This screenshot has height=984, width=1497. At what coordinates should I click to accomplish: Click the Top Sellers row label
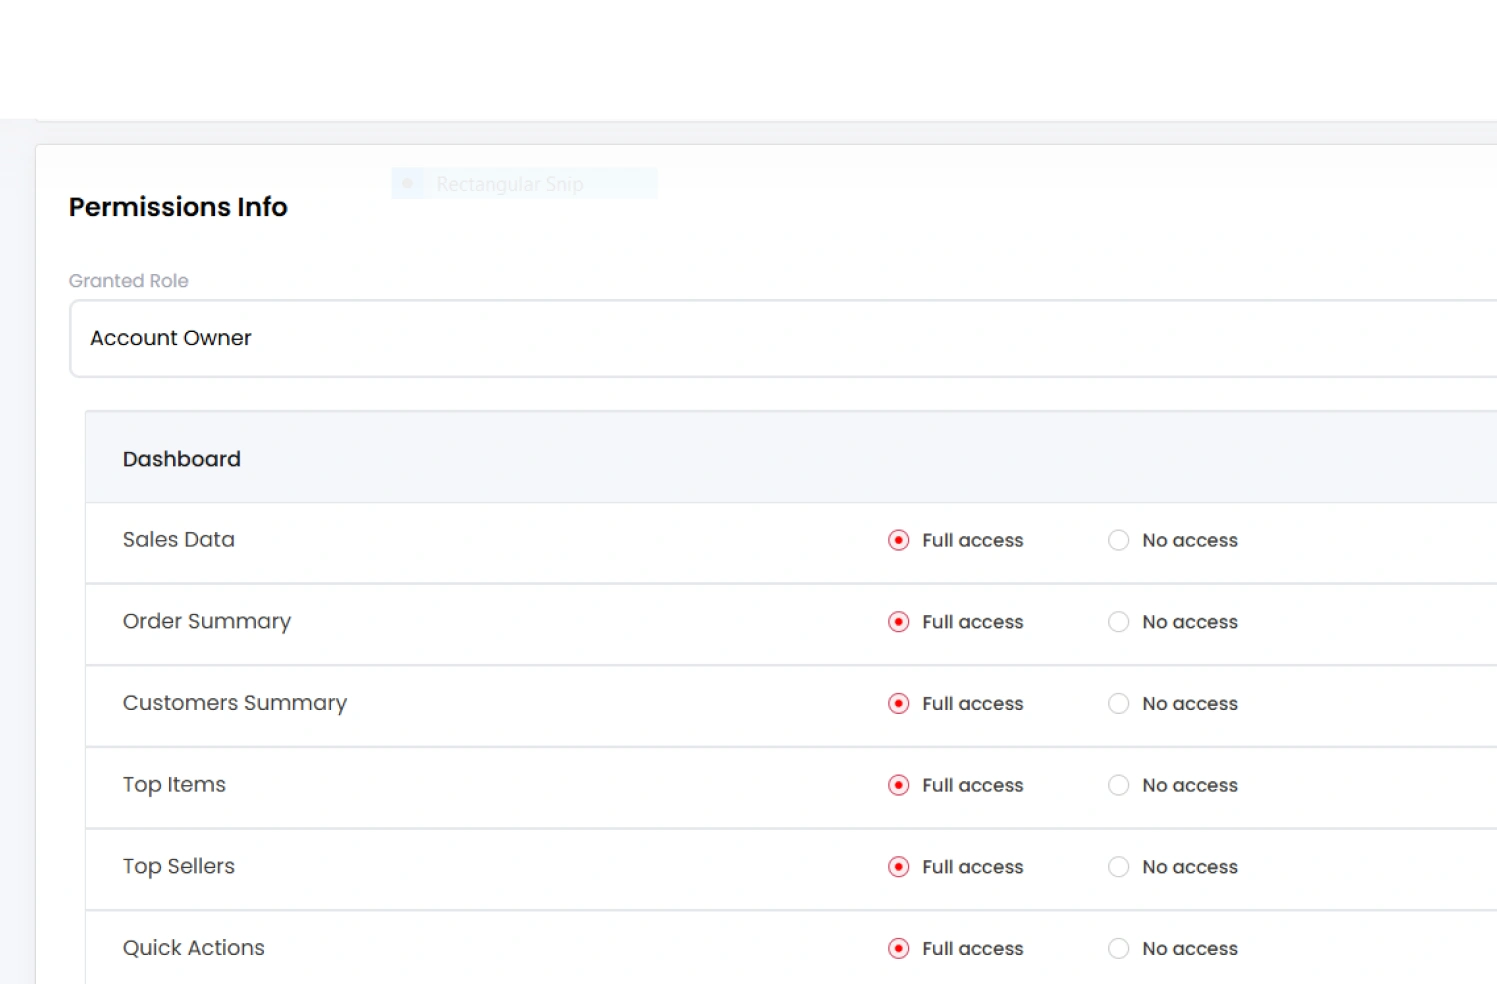(x=179, y=866)
